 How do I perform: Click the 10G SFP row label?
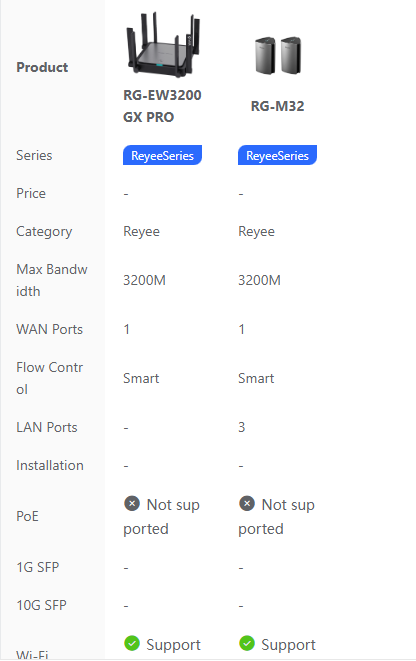[41, 605]
